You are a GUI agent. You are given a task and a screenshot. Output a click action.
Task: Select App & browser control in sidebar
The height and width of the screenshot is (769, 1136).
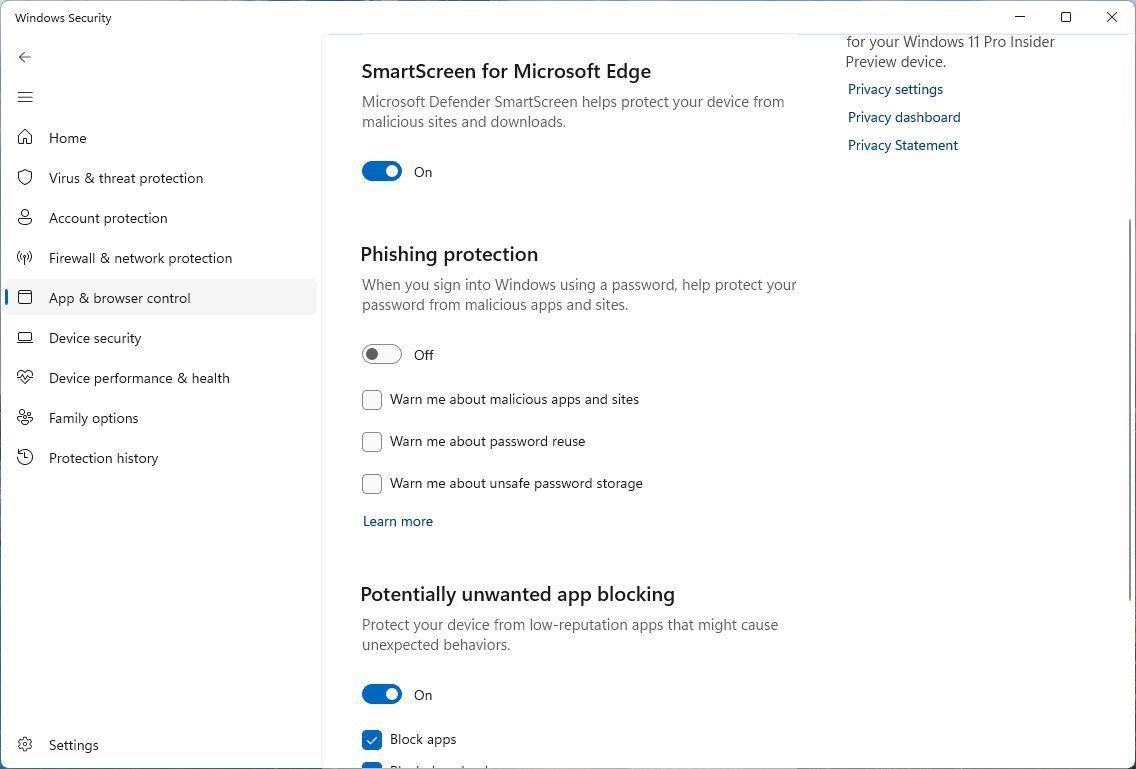pyautogui.click(x=119, y=298)
